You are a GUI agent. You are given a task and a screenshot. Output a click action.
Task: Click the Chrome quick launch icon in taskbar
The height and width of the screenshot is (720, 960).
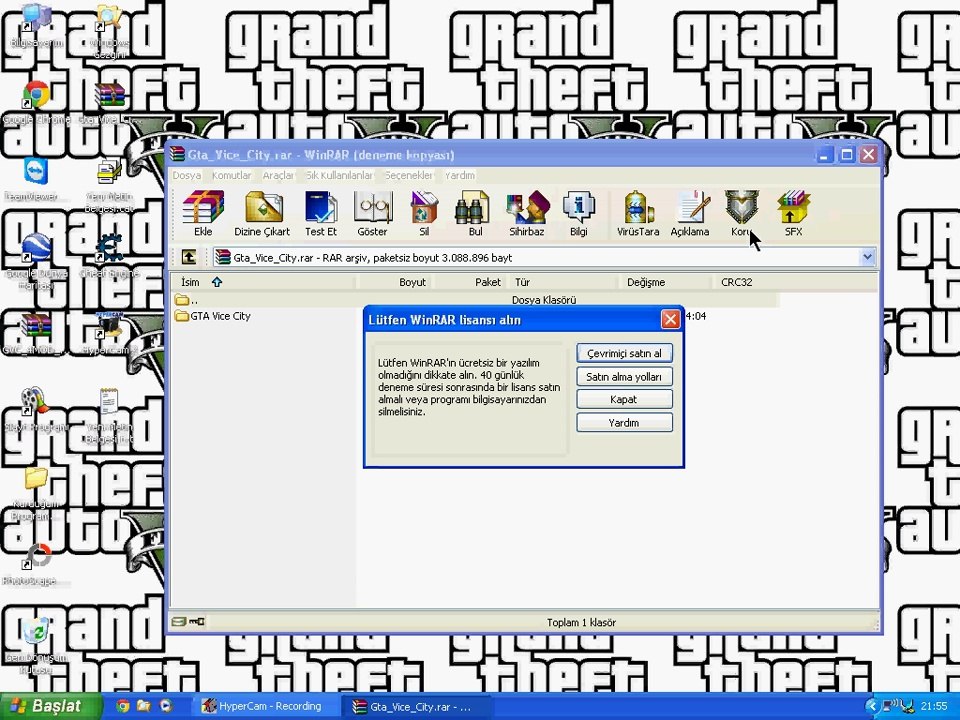[123, 706]
